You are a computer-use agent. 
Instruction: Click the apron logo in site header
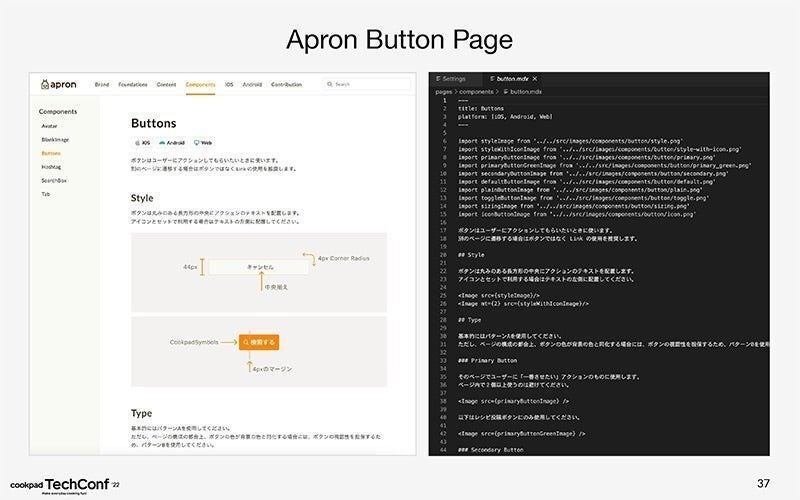(59, 84)
